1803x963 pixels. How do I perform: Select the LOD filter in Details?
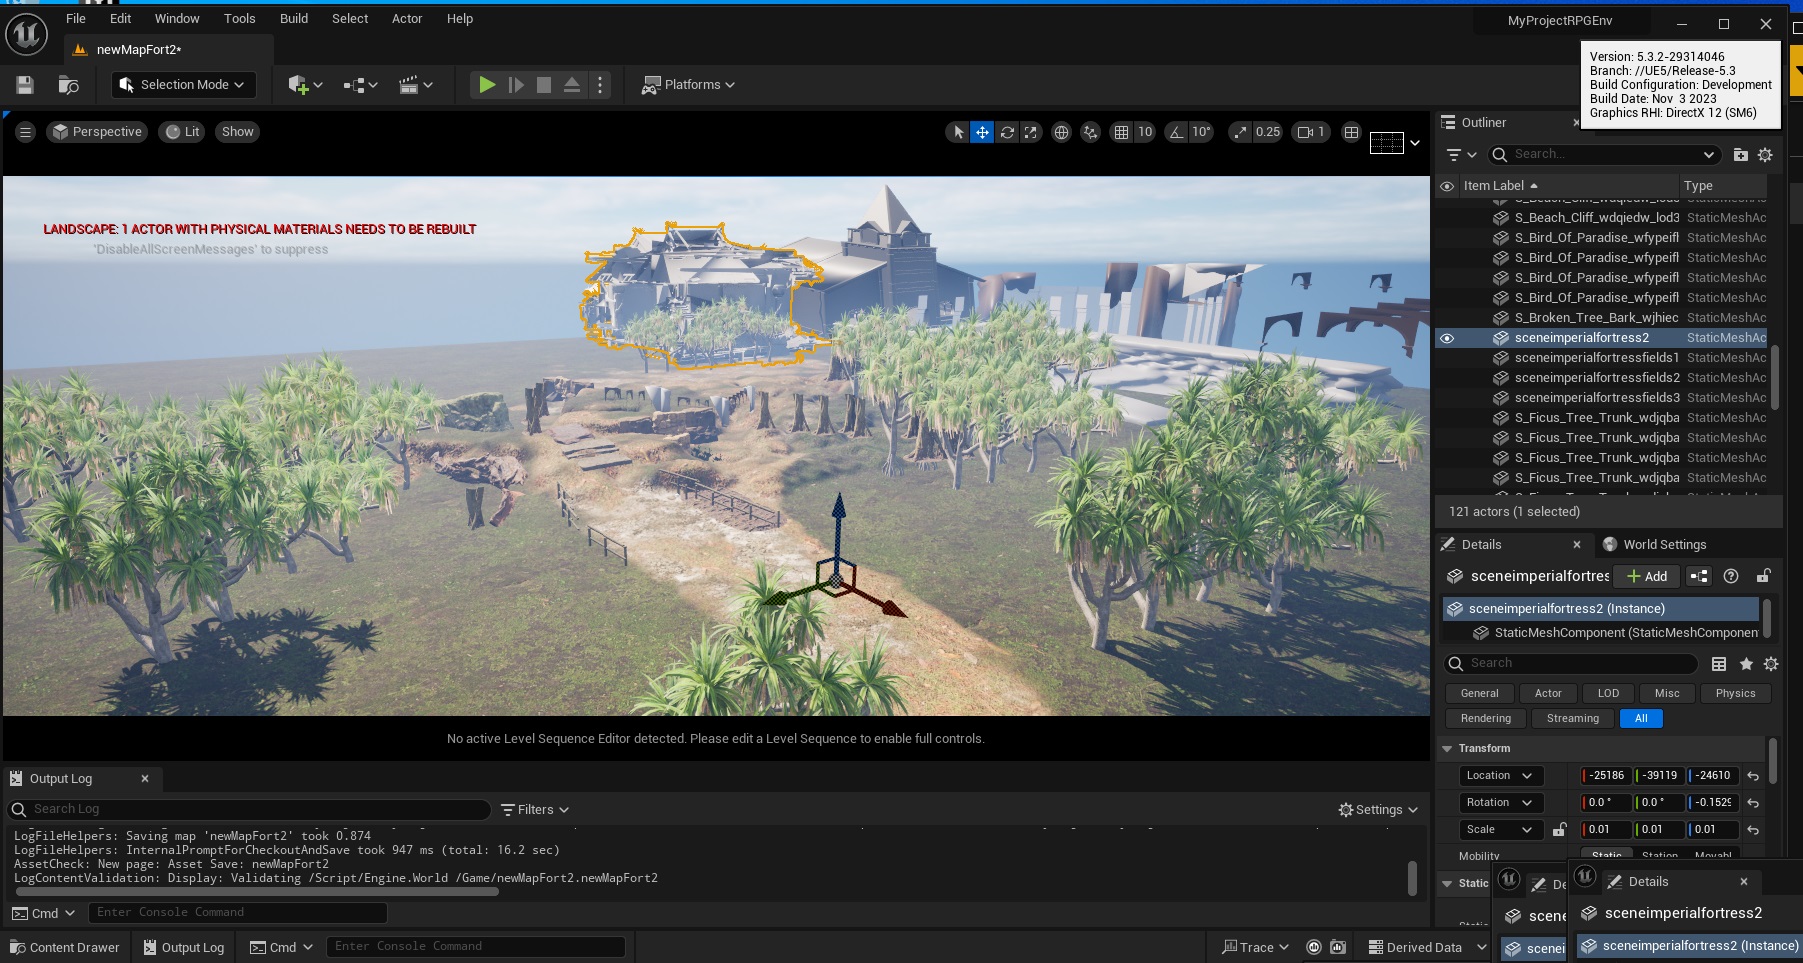click(x=1608, y=693)
